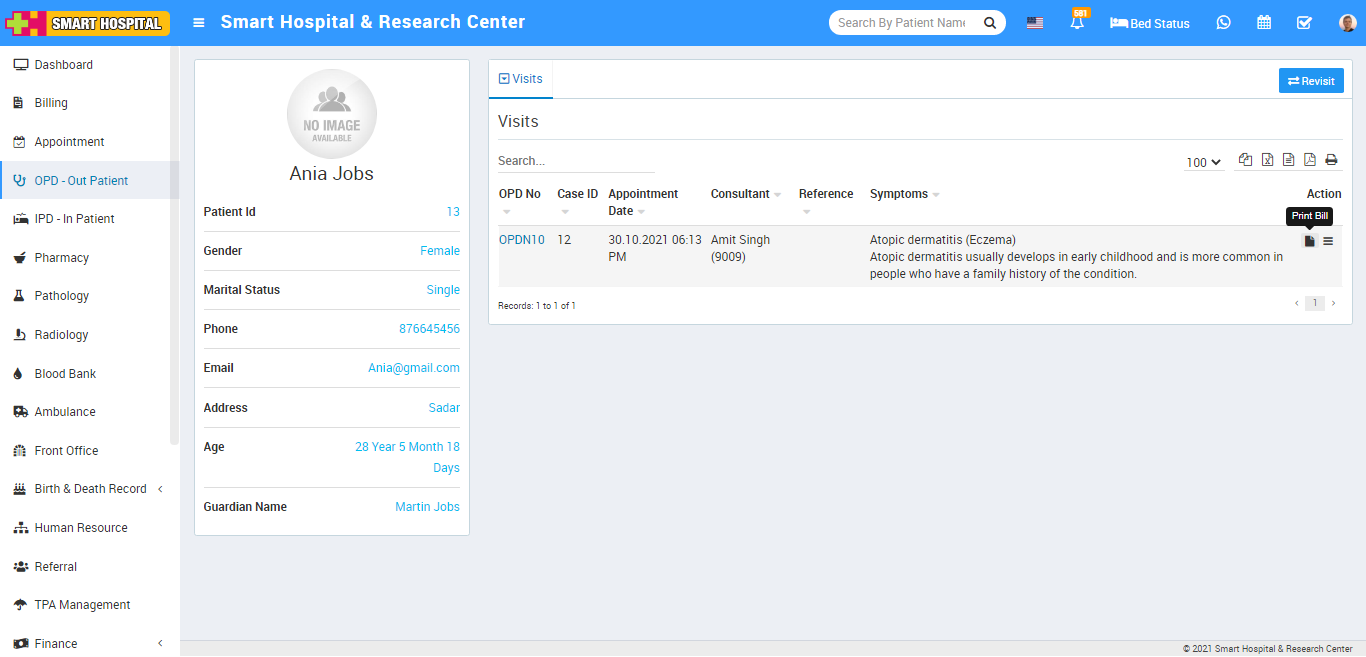
Task: Export visits table as PDF
Action: point(1309,160)
